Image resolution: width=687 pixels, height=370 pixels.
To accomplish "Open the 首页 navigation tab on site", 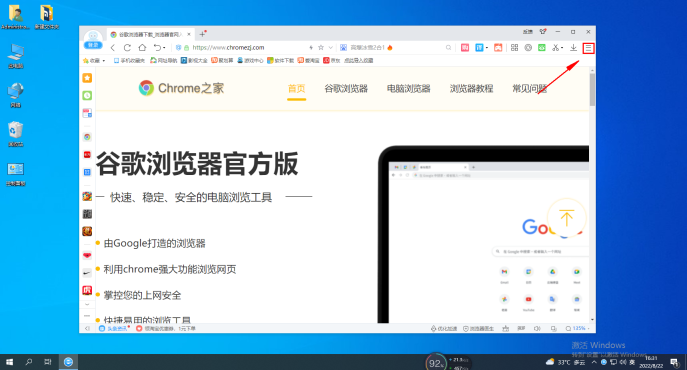I will tap(296, 89).
